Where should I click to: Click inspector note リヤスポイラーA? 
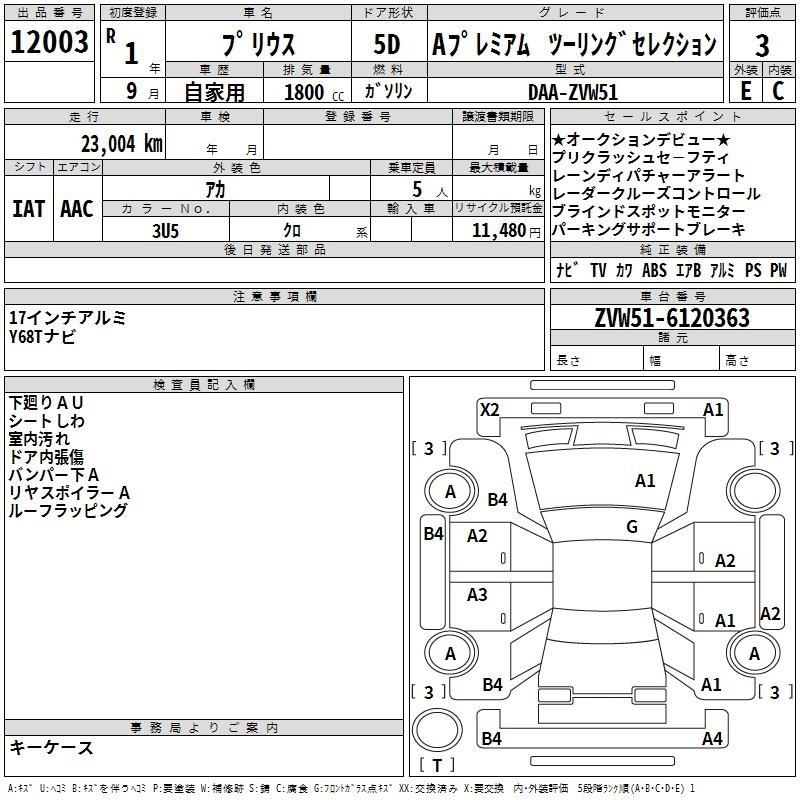point(69,492)
